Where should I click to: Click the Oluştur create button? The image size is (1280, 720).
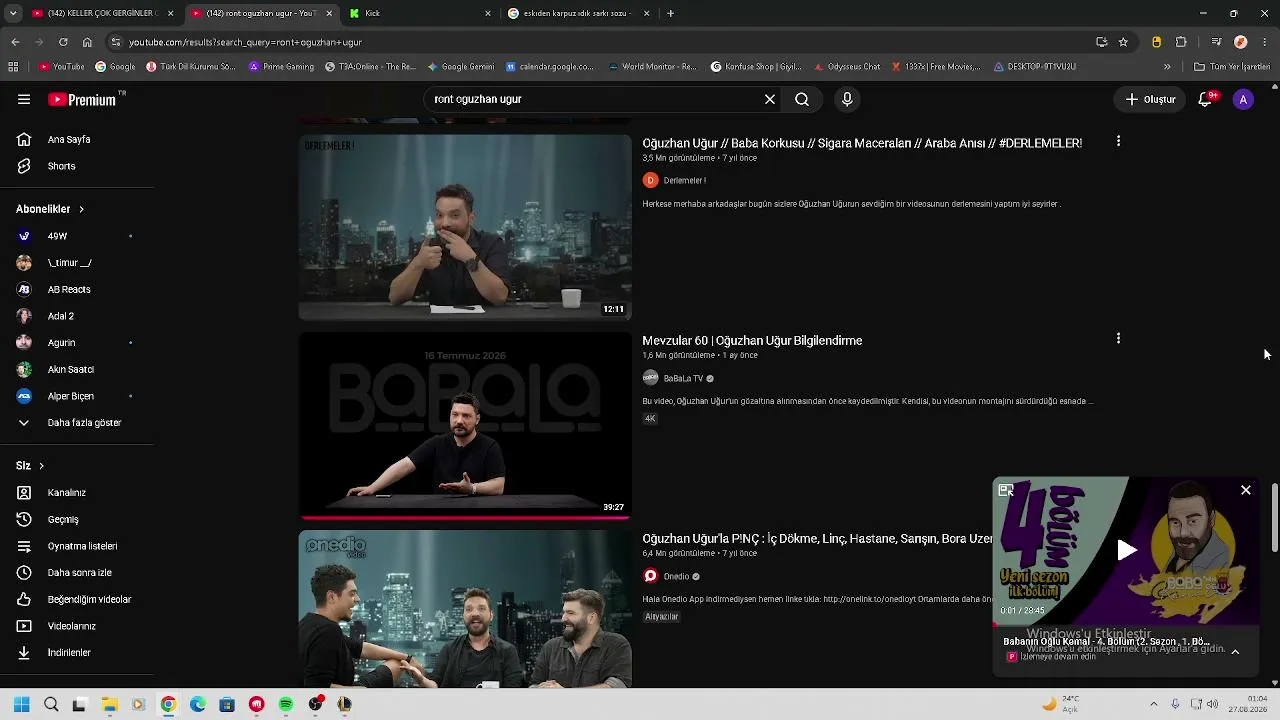click(x=1150, y=100)
